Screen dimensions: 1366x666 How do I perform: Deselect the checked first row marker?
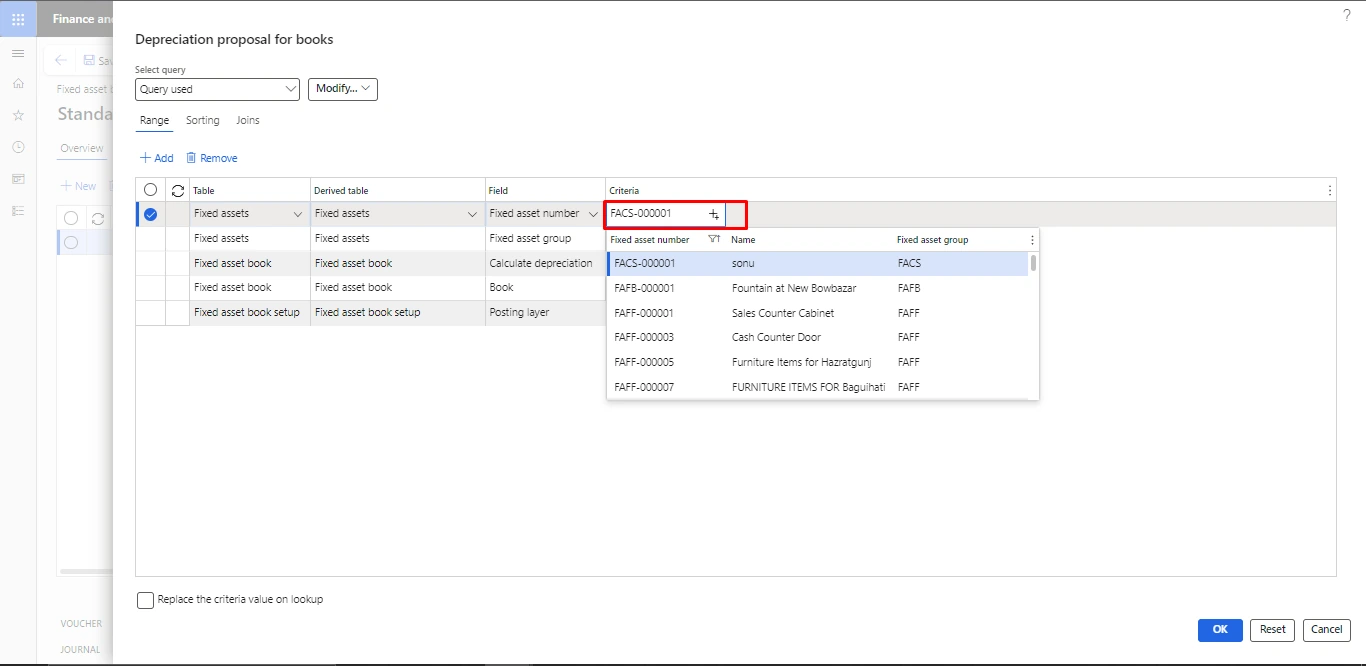(x=151, y=214)
